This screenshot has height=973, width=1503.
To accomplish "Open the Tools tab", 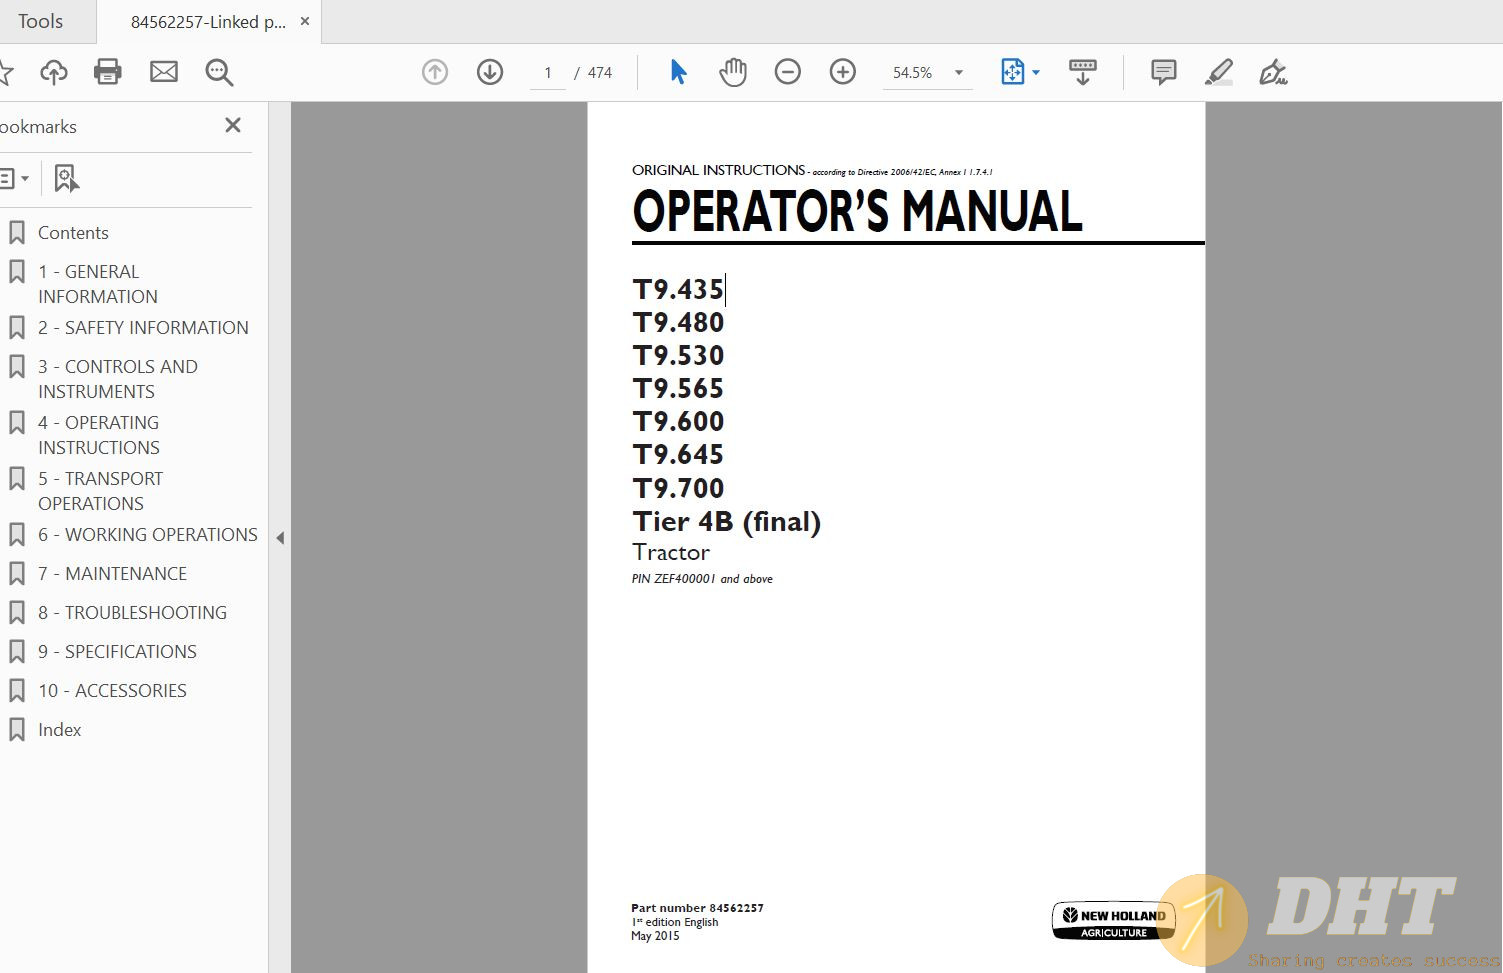I will tap(40, 21).
